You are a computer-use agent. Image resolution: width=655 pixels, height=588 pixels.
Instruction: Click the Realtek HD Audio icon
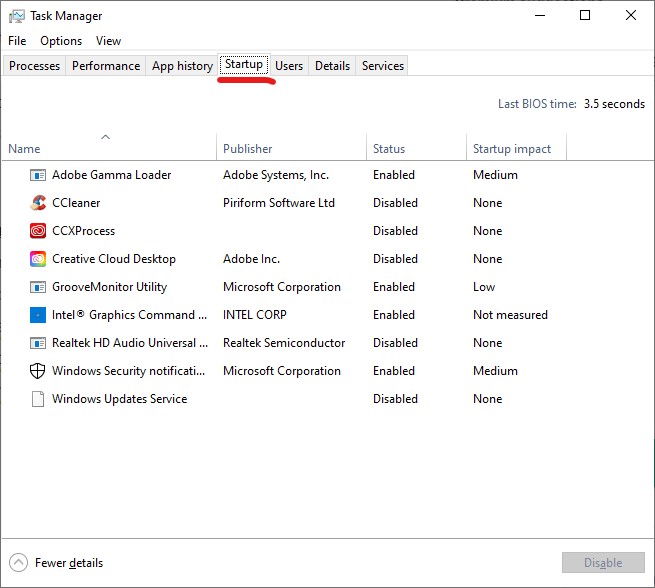pyautogui.click(x=38, y=343)
